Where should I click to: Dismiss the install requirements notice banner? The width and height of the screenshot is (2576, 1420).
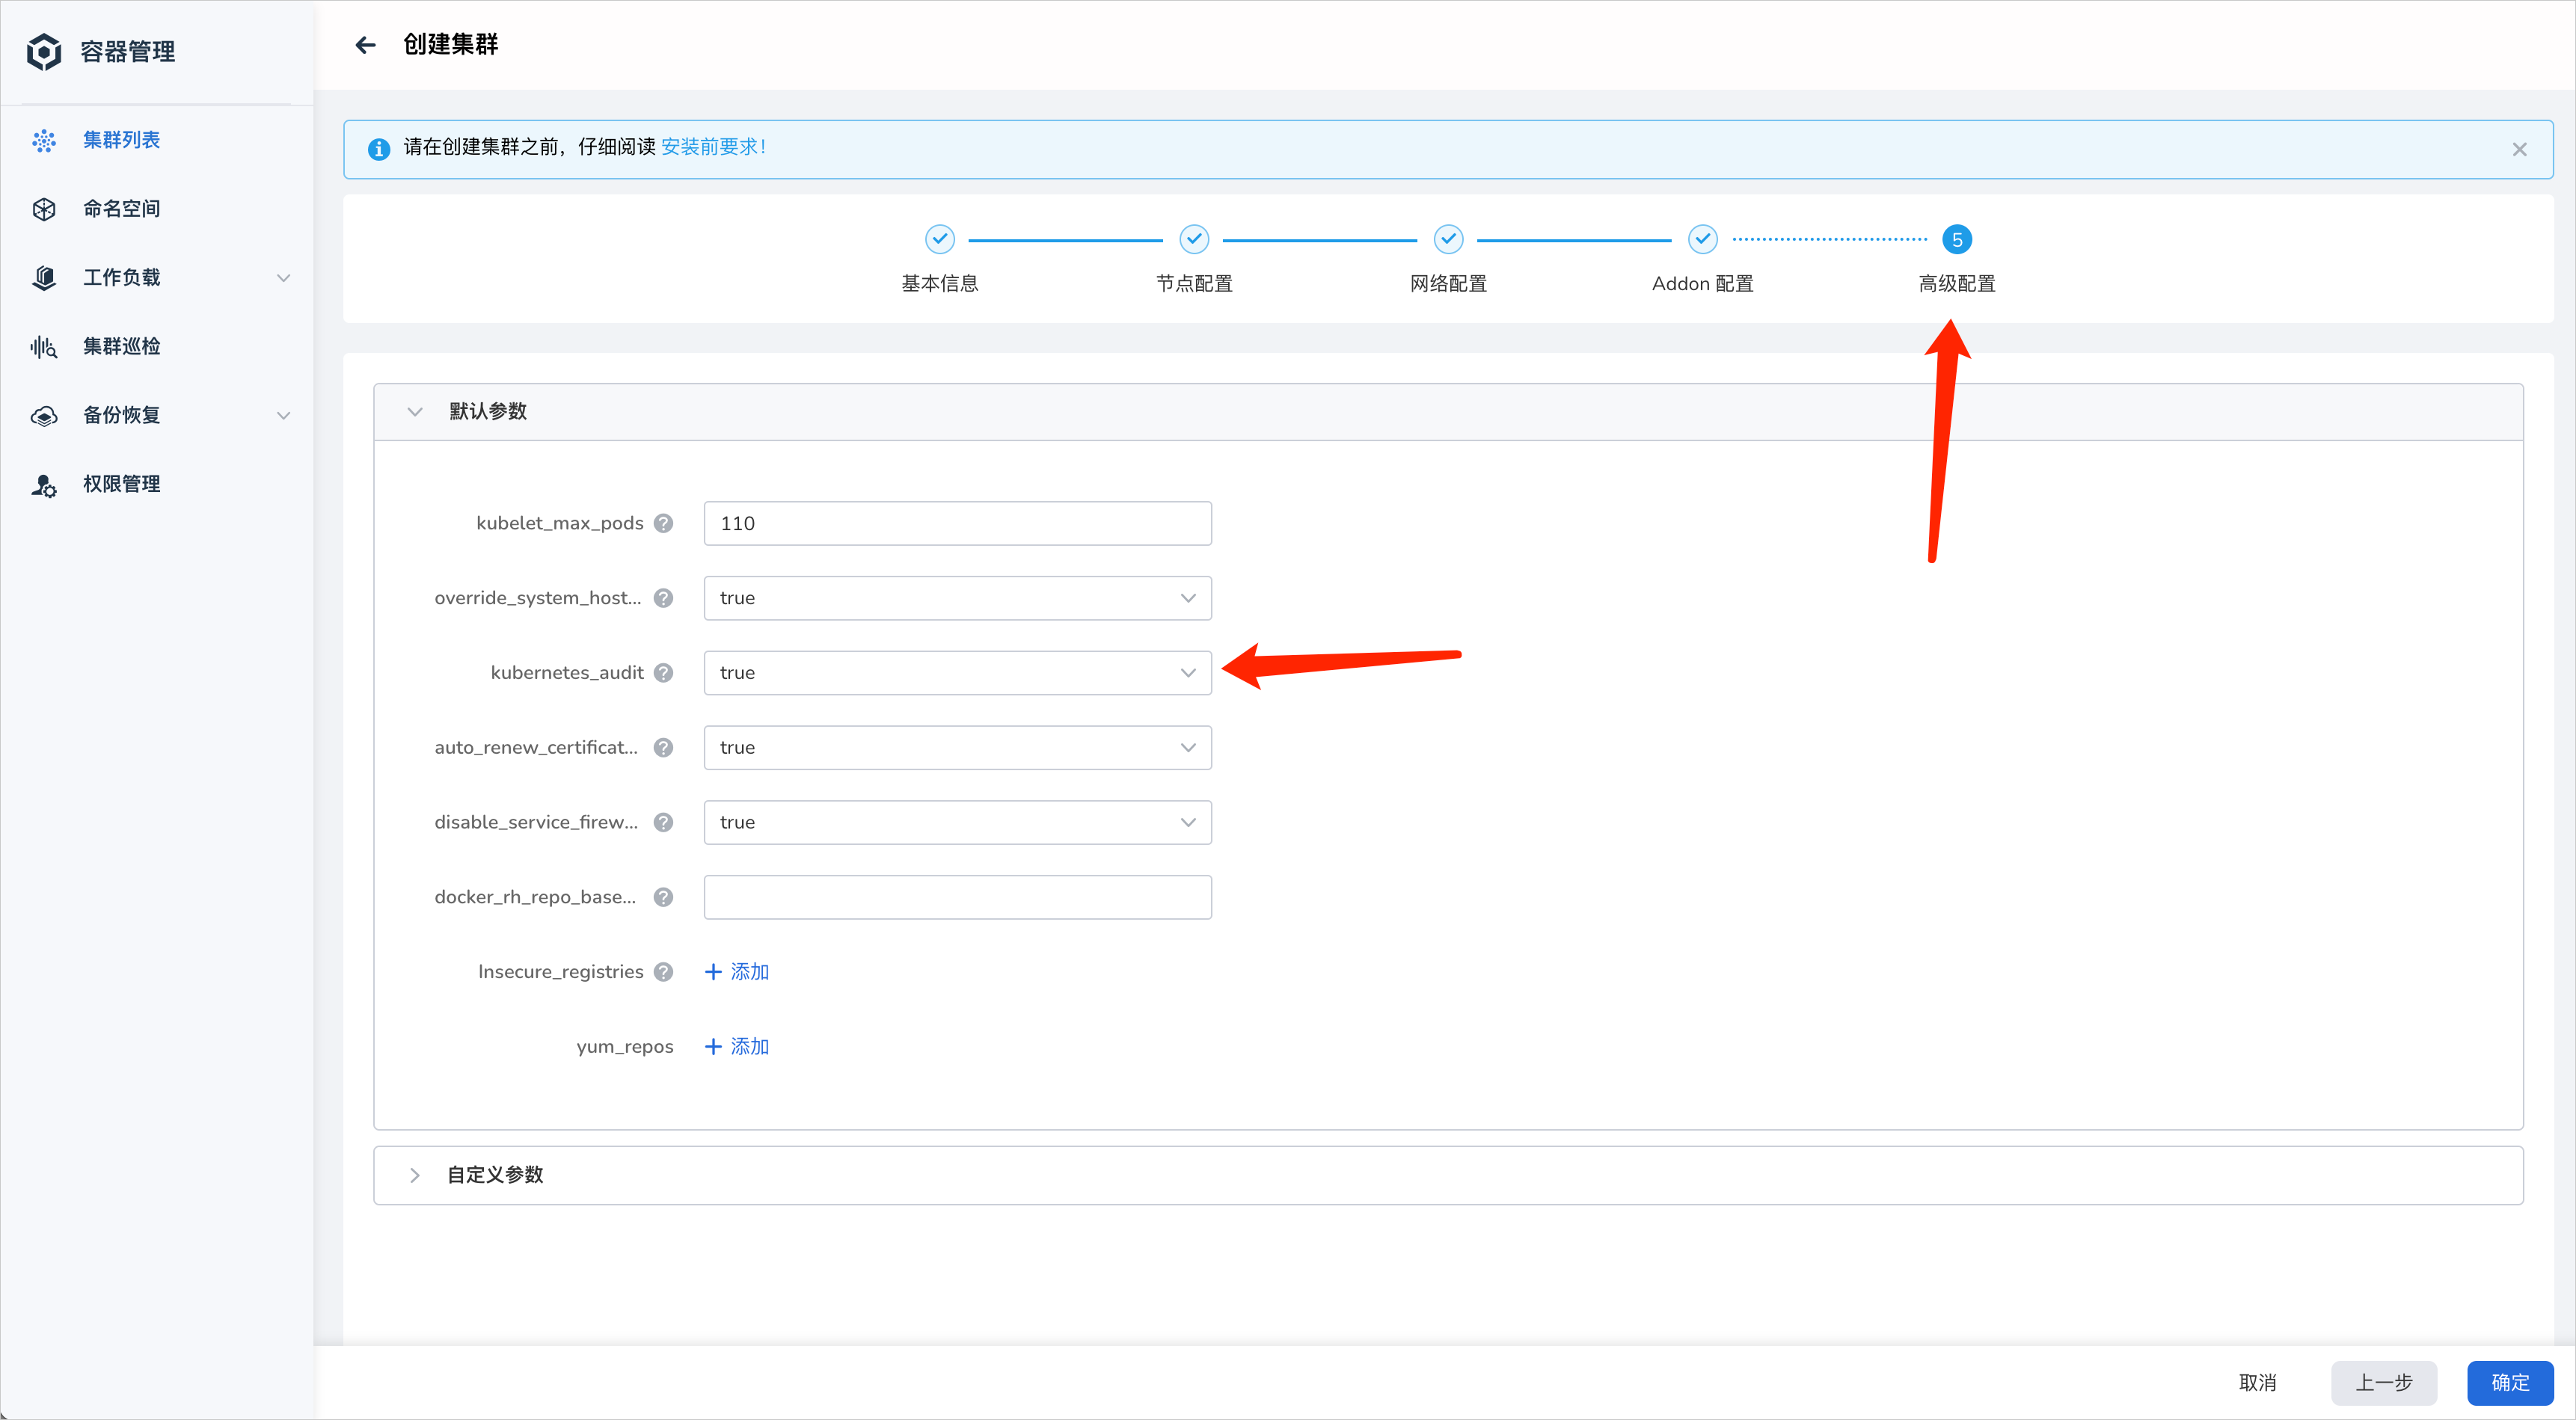tap(2519, 149)
